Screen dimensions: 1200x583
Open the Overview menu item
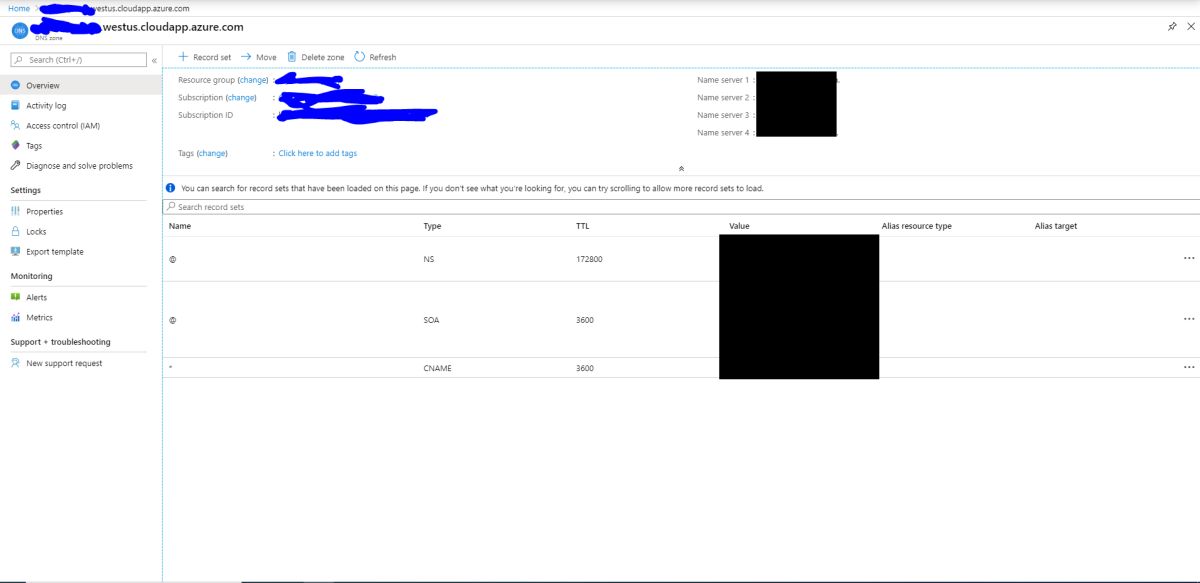[x=43, y=86]
